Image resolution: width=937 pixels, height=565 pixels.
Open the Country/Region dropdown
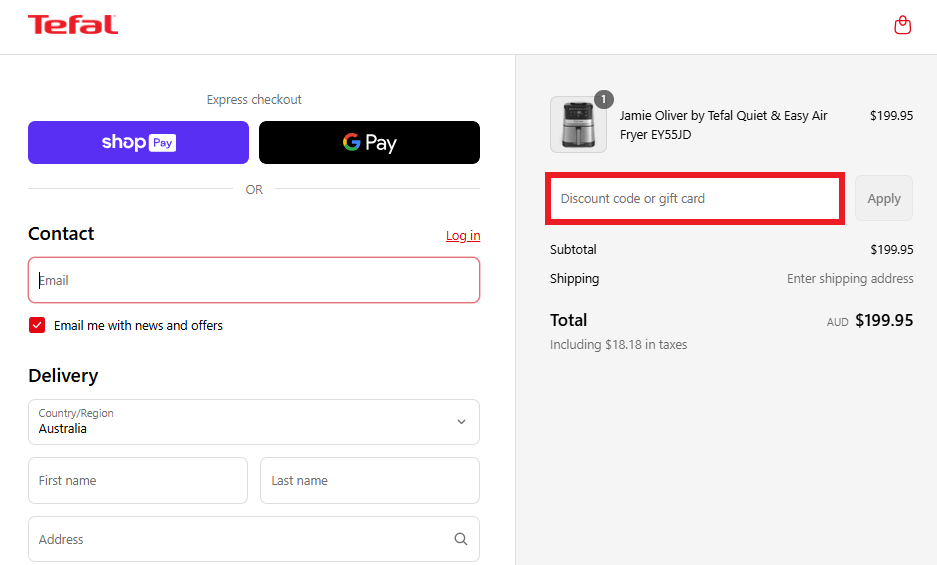point(254,422)
